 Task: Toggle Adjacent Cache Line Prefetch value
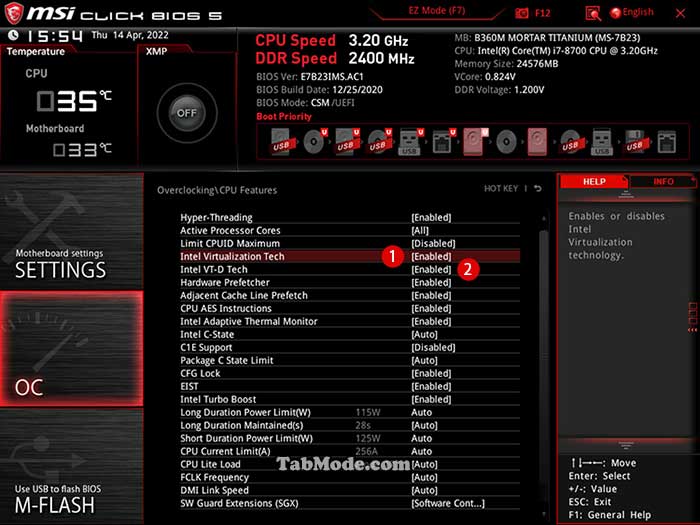(431, 295)
